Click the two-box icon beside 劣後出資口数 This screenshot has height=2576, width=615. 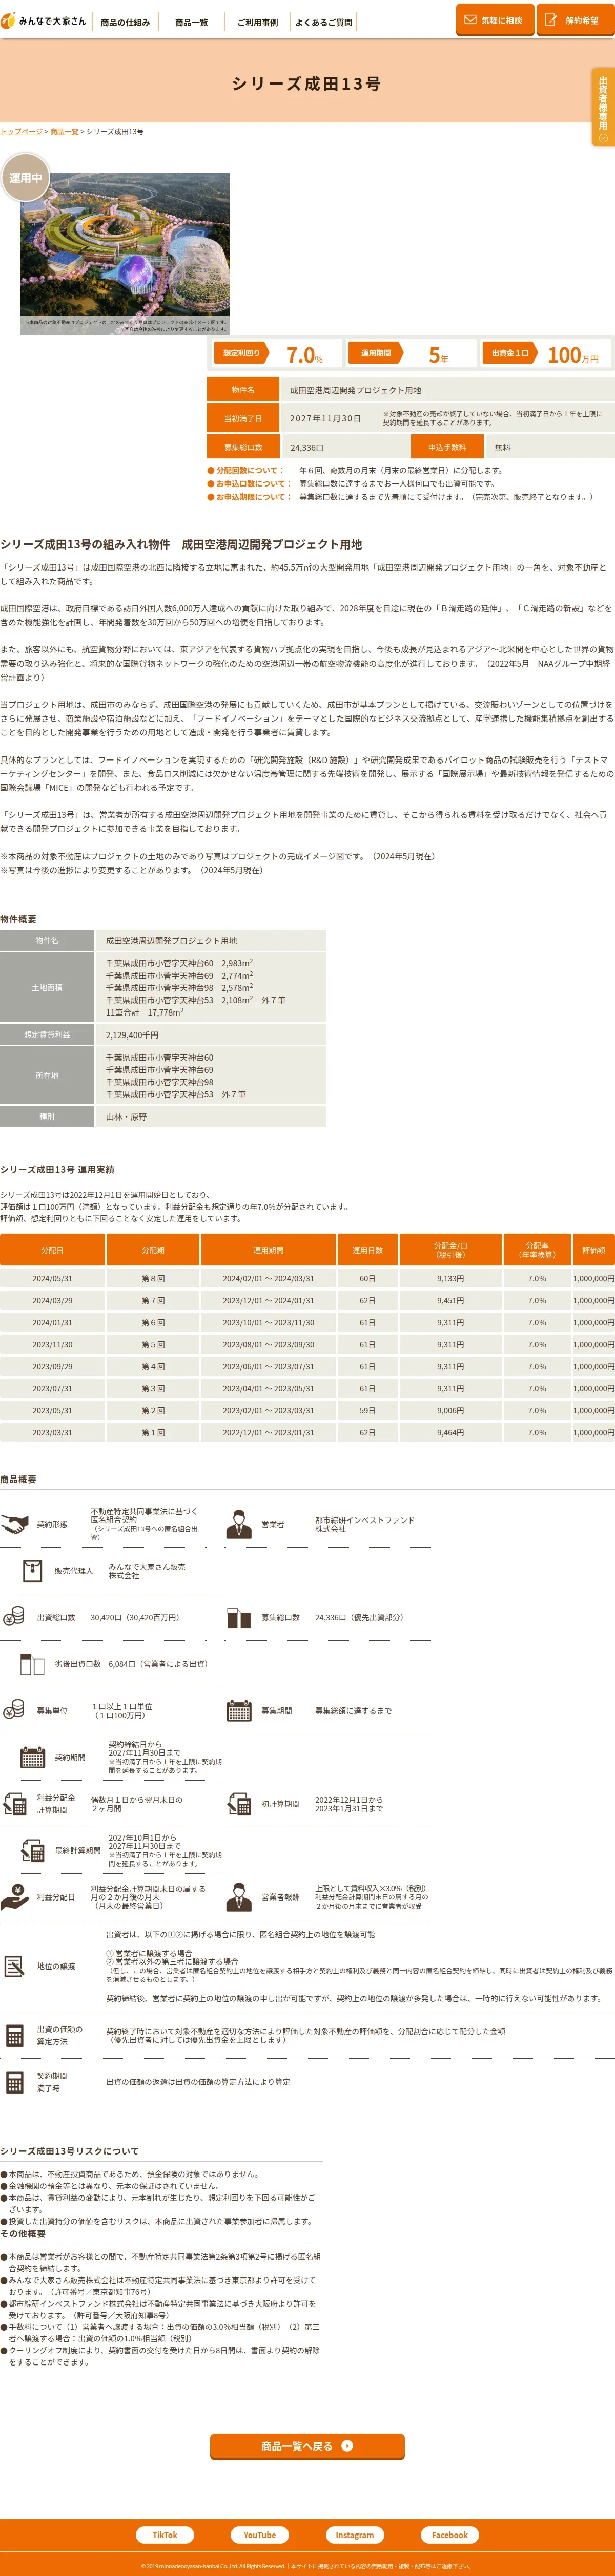point(32,1664)
